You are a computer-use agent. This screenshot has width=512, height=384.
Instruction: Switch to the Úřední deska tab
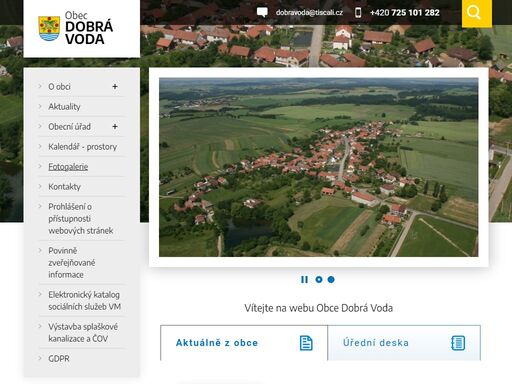click(404, 343)
